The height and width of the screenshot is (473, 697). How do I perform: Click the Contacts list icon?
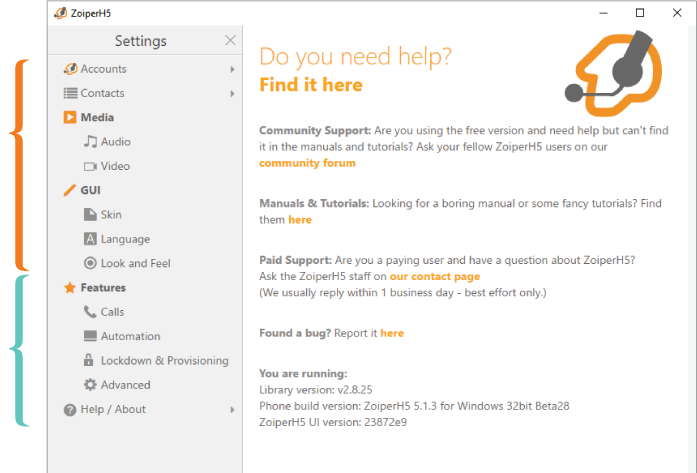click(x=70, y=93)
